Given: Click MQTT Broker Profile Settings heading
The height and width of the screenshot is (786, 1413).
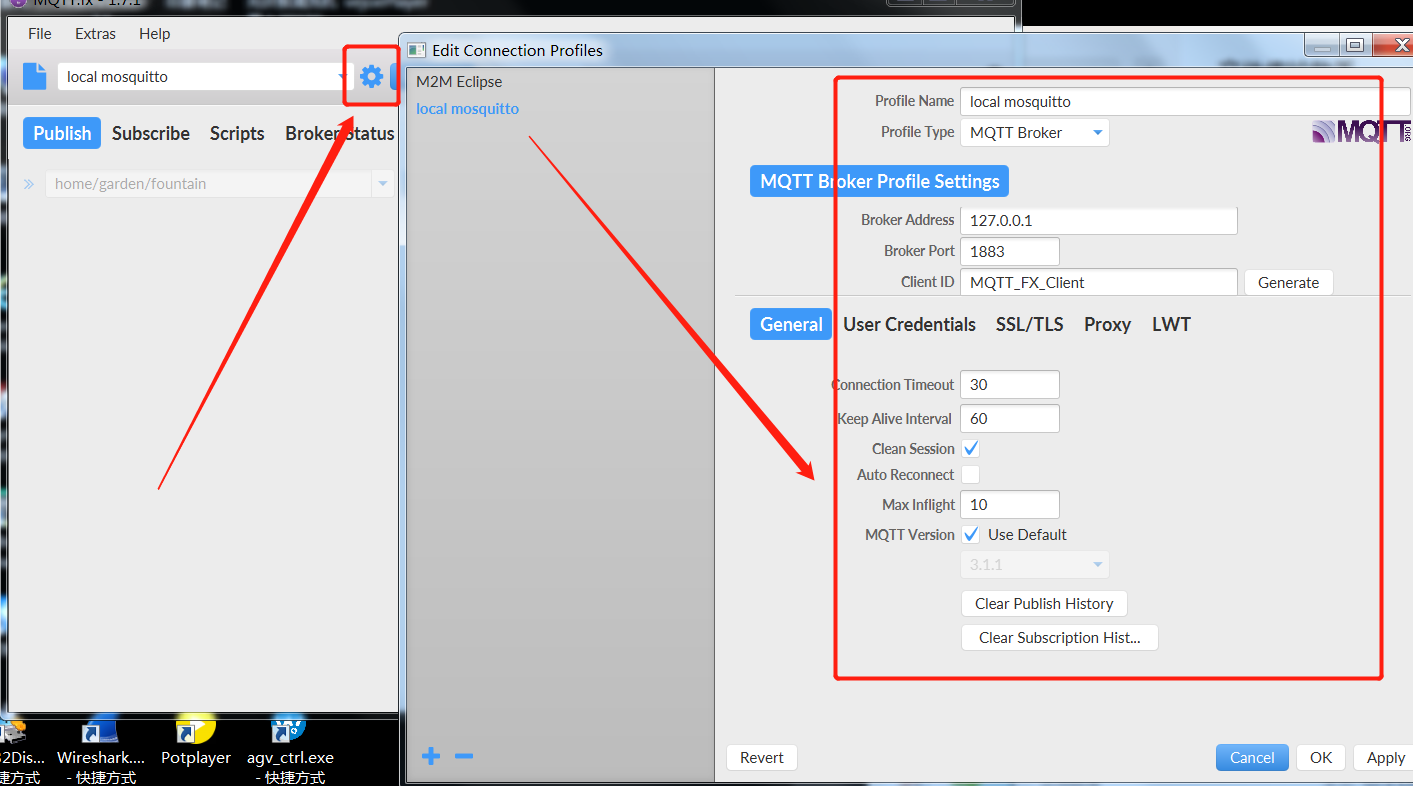Looking at the screenshot, I should point(879,181).
